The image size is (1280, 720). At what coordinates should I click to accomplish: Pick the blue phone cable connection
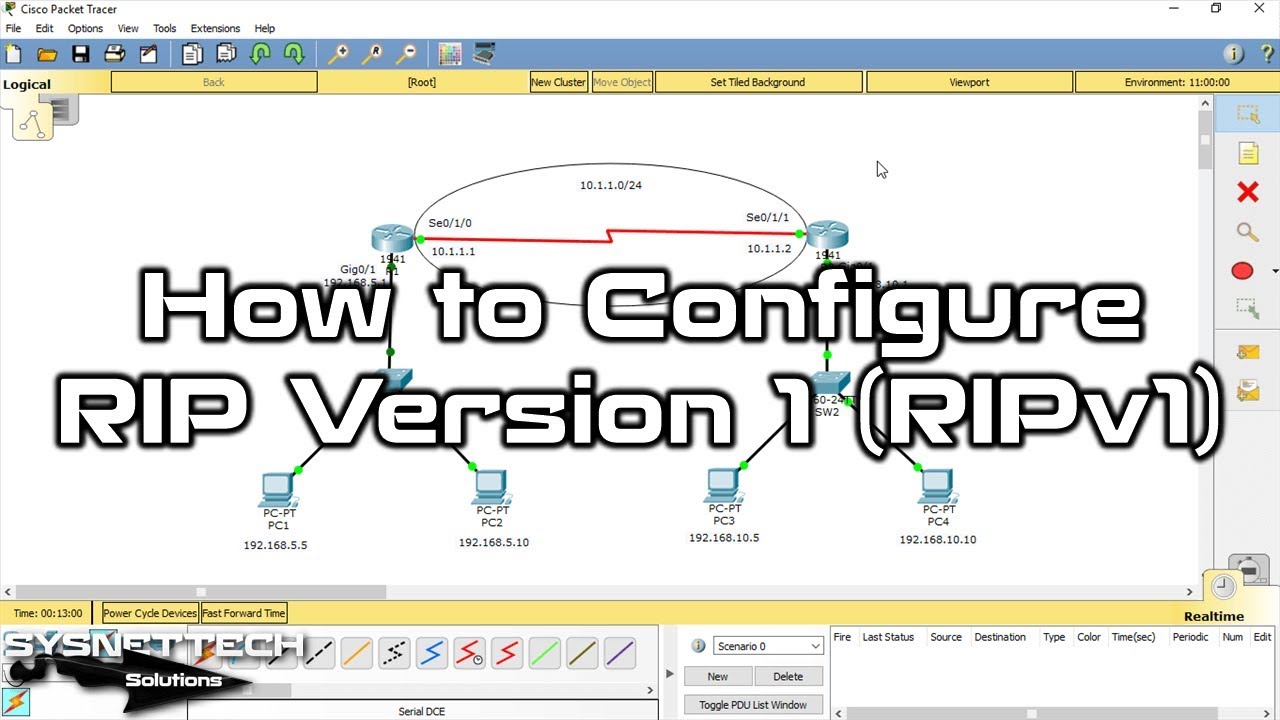pyautogui.click(x=432, y=654)
